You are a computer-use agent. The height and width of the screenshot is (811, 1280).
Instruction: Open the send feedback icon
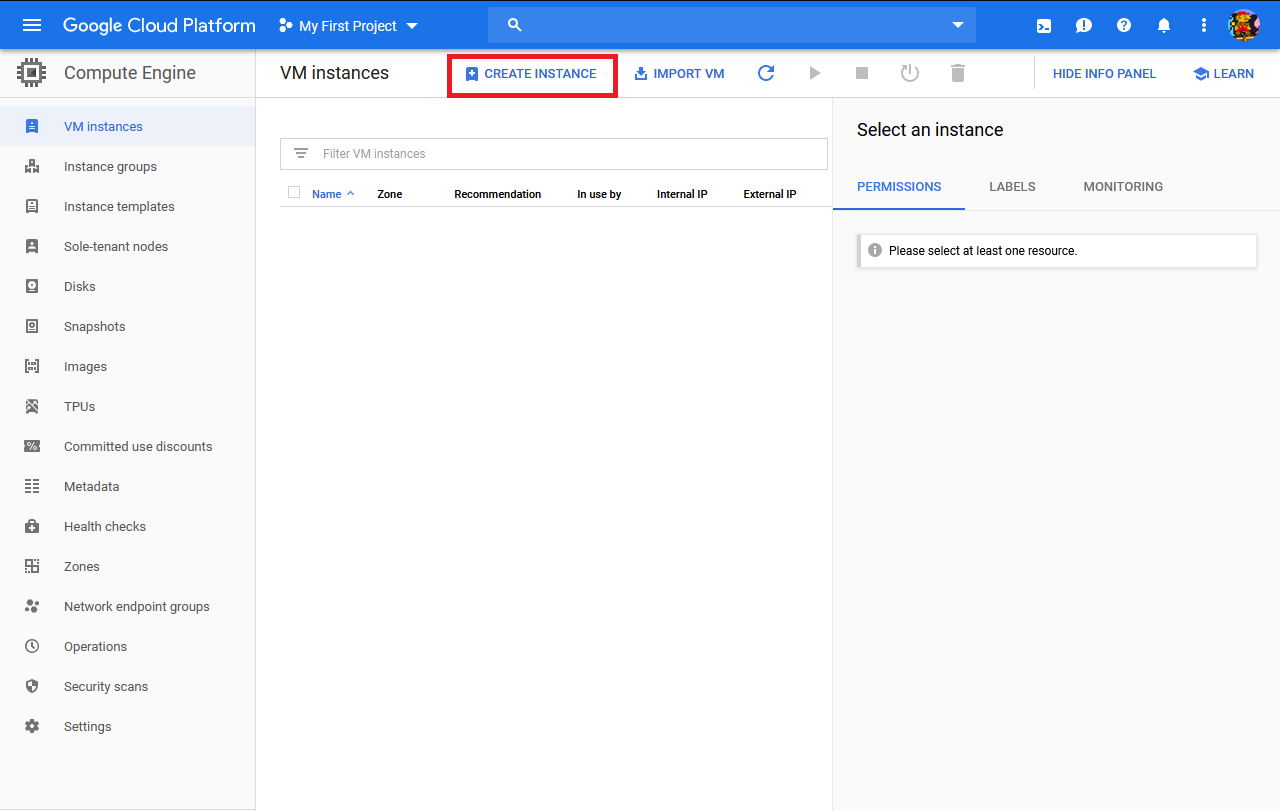click(x=1084, y=26)
